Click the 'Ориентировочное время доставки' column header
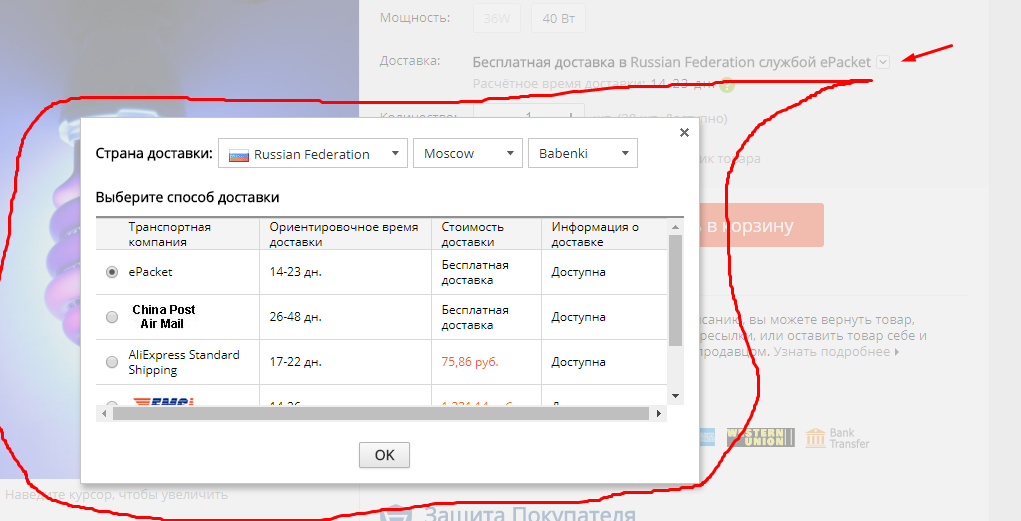This screenshot has width=1021, height=521. 344,234
